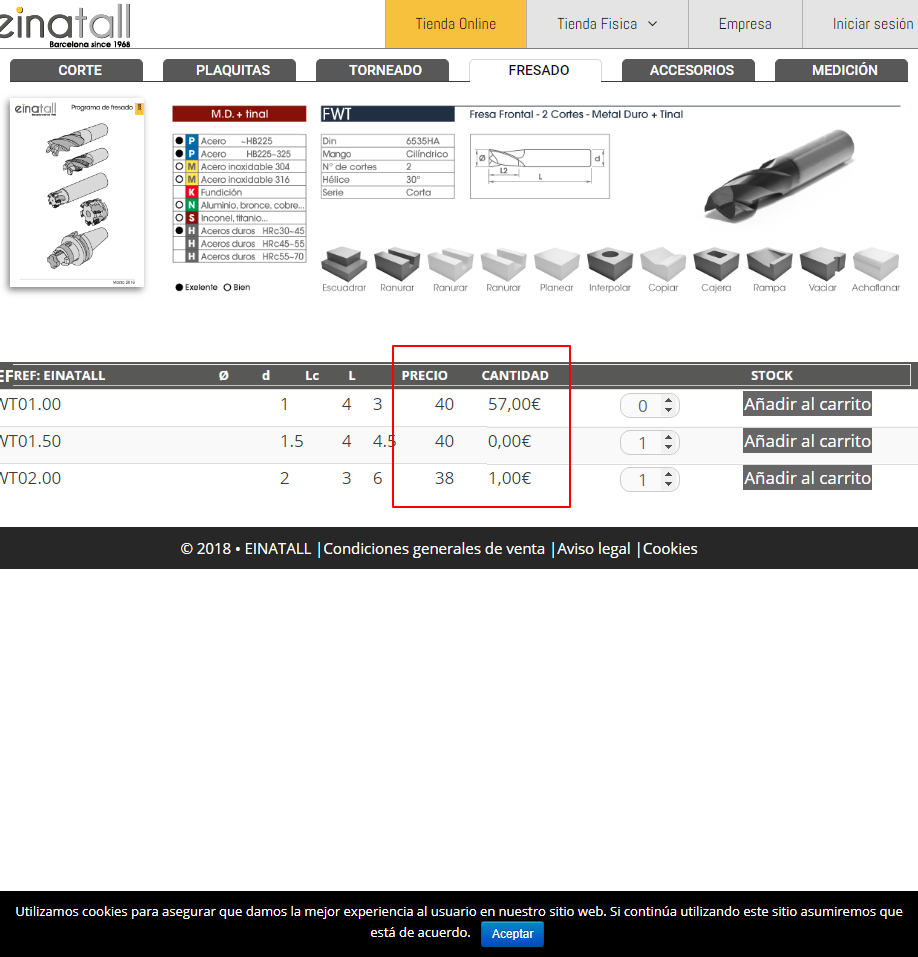Click quantity stepper for VT01.00 row
Viewport: 918px width, 957px height.
pos(650,406)
